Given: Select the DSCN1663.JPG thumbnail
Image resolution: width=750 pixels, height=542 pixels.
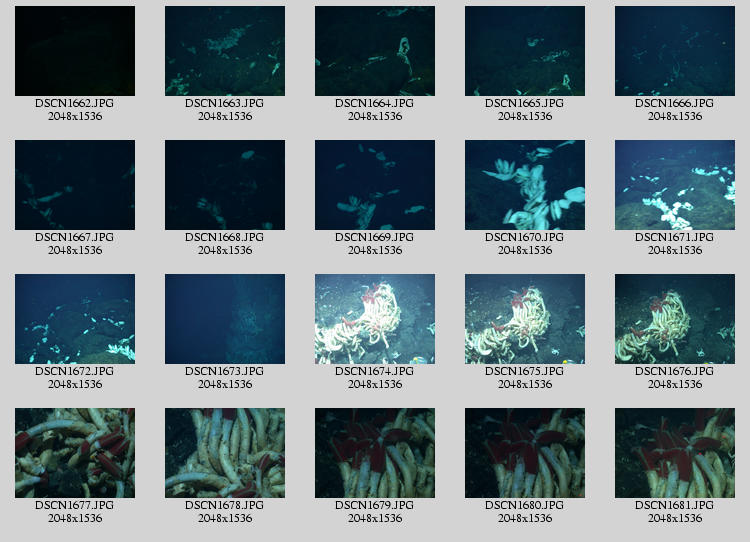Looking at the screenshot, I should pyautogui.click(x=225, y=51).
